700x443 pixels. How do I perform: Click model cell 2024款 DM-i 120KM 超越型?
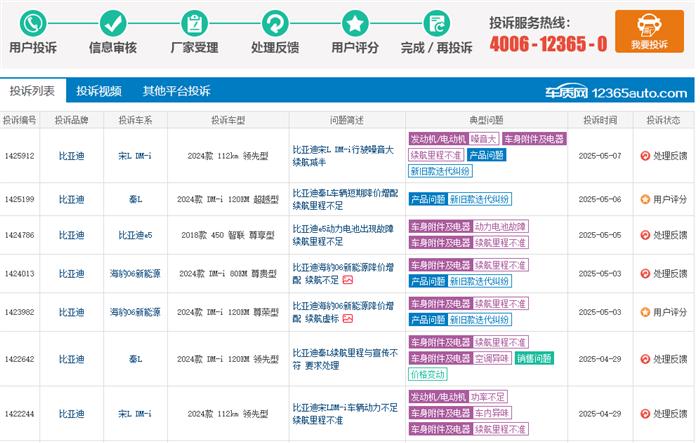click(x=228, y=199)
